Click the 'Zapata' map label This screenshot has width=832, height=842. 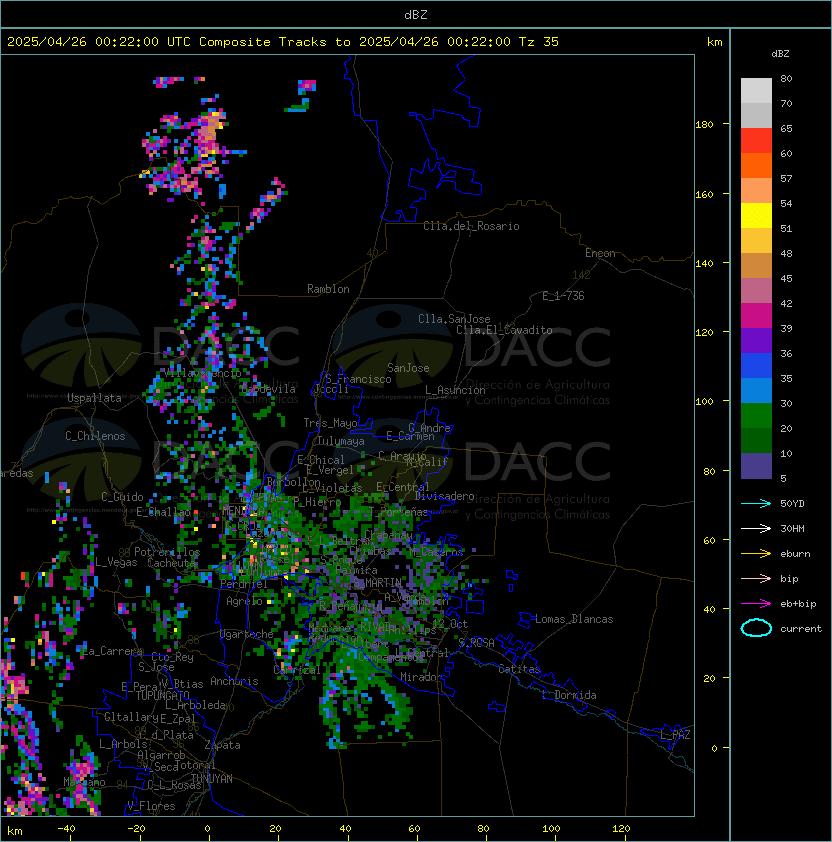point(222,745)
